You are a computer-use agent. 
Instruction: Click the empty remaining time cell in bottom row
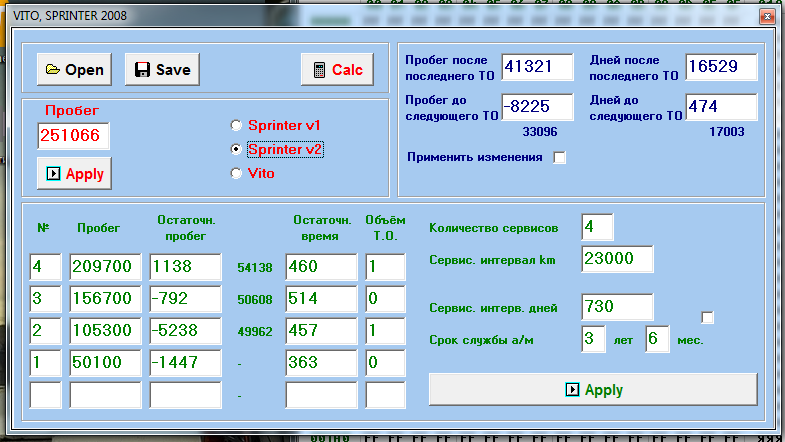pyautogui.click(x=321, y=395)
